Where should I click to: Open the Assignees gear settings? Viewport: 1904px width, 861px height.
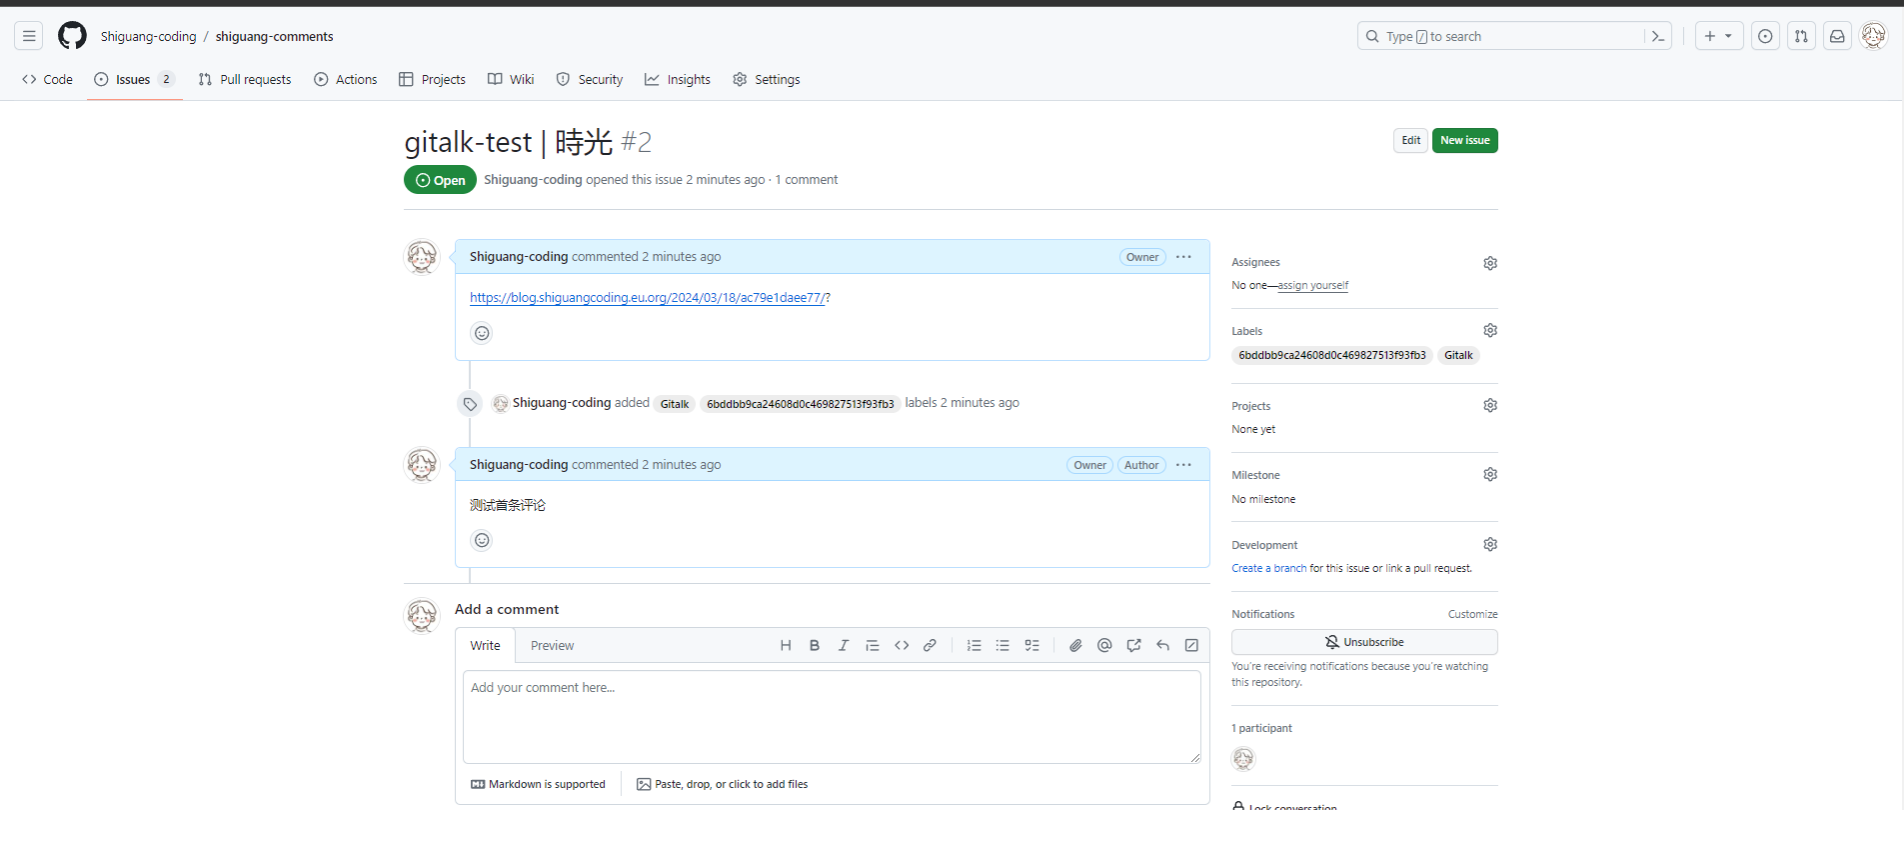pos(1490,263)
